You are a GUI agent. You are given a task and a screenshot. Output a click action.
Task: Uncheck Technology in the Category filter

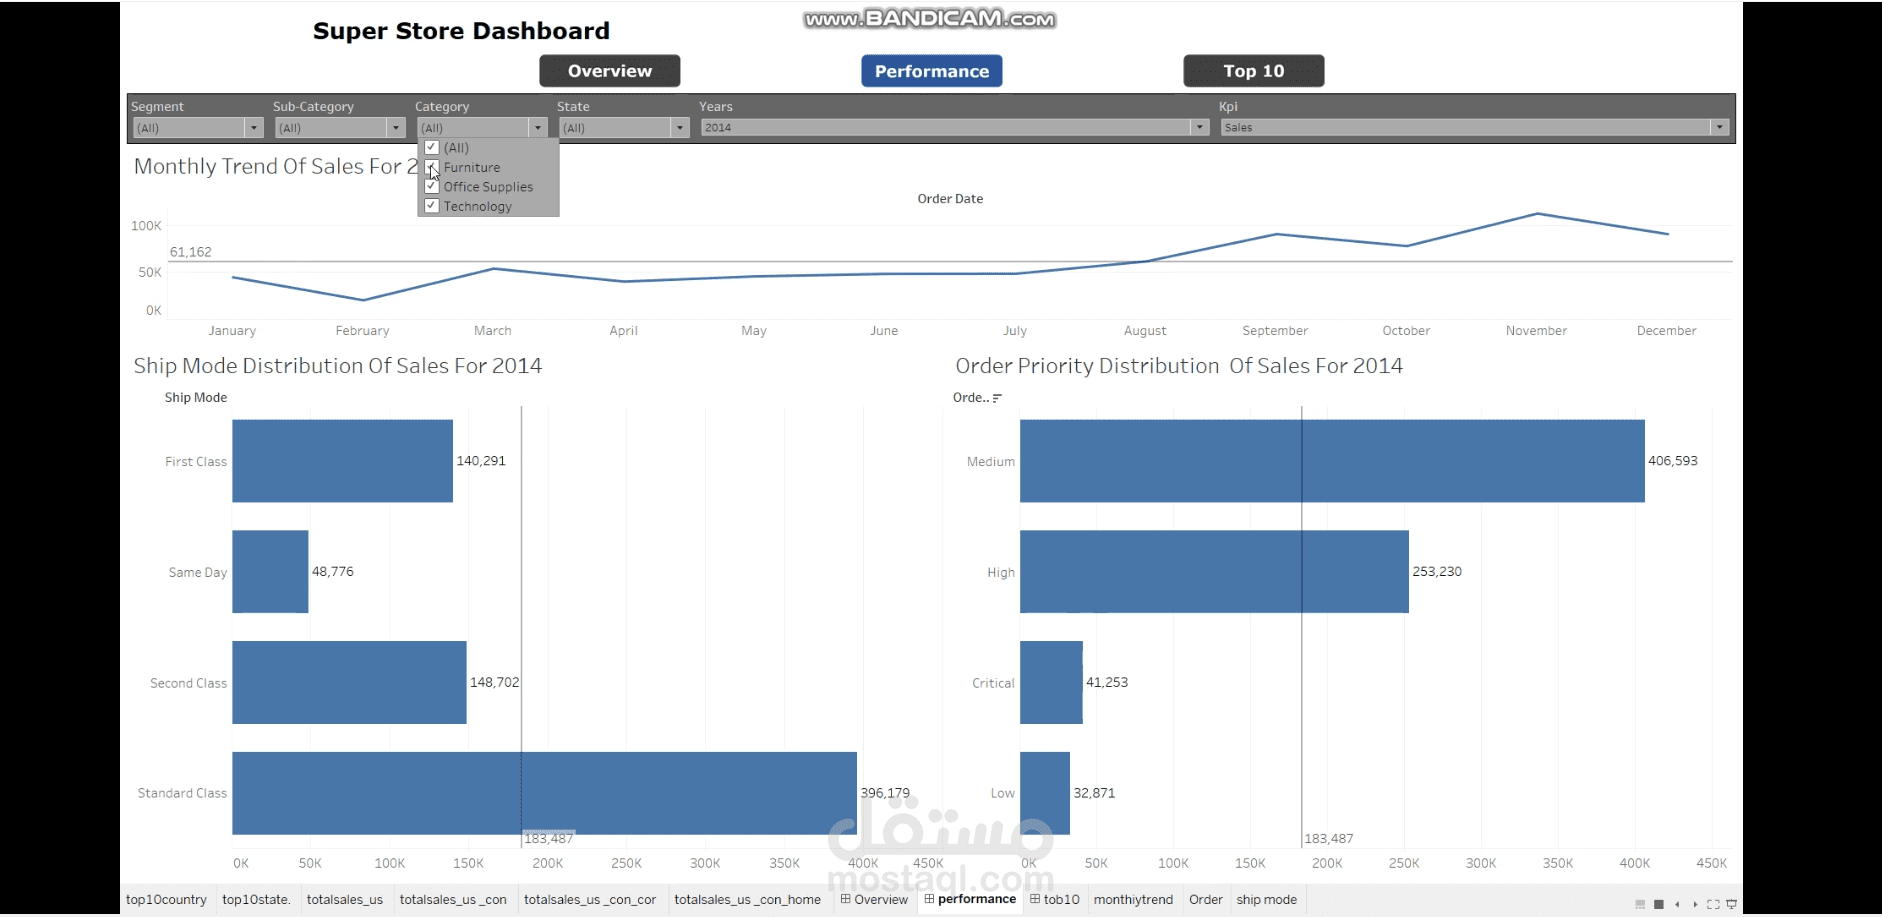[432, 206]
